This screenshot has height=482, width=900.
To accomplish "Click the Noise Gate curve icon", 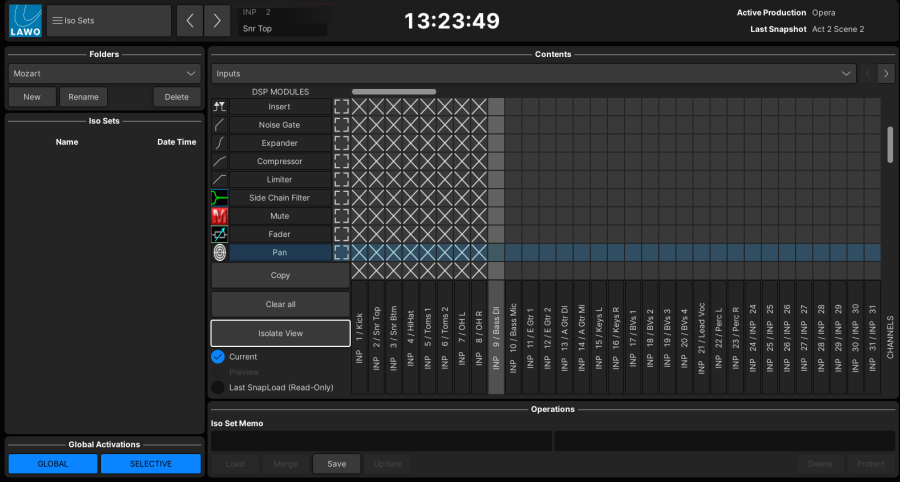I will [219, 125].
